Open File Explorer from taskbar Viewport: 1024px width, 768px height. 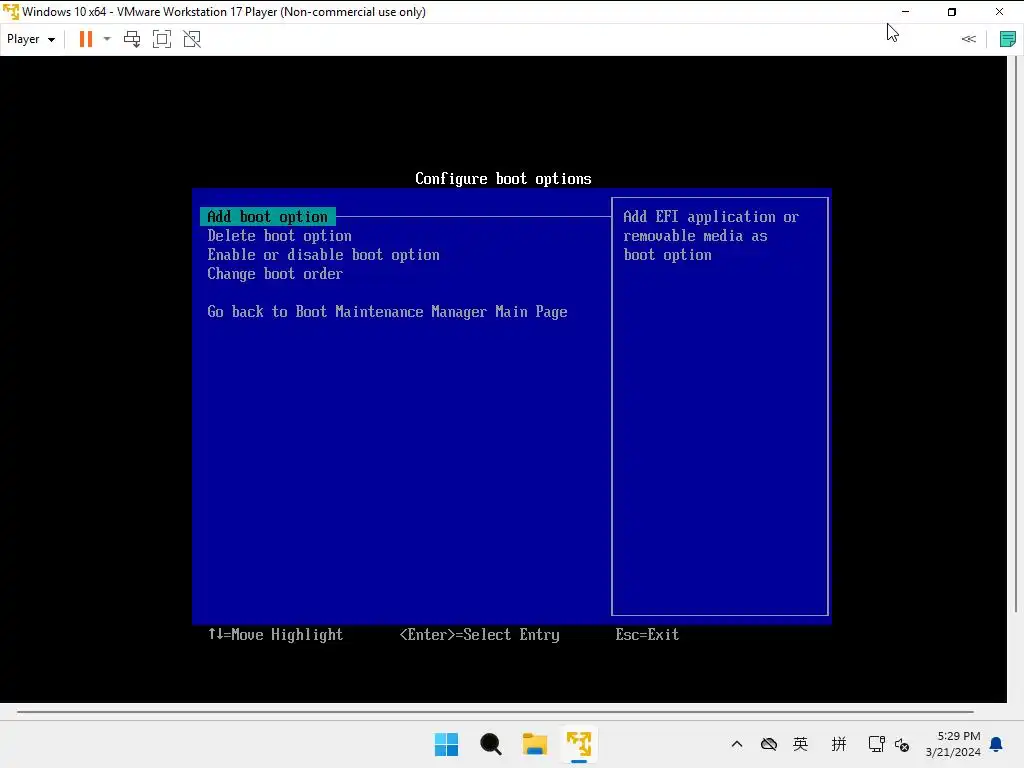[535, 744]
